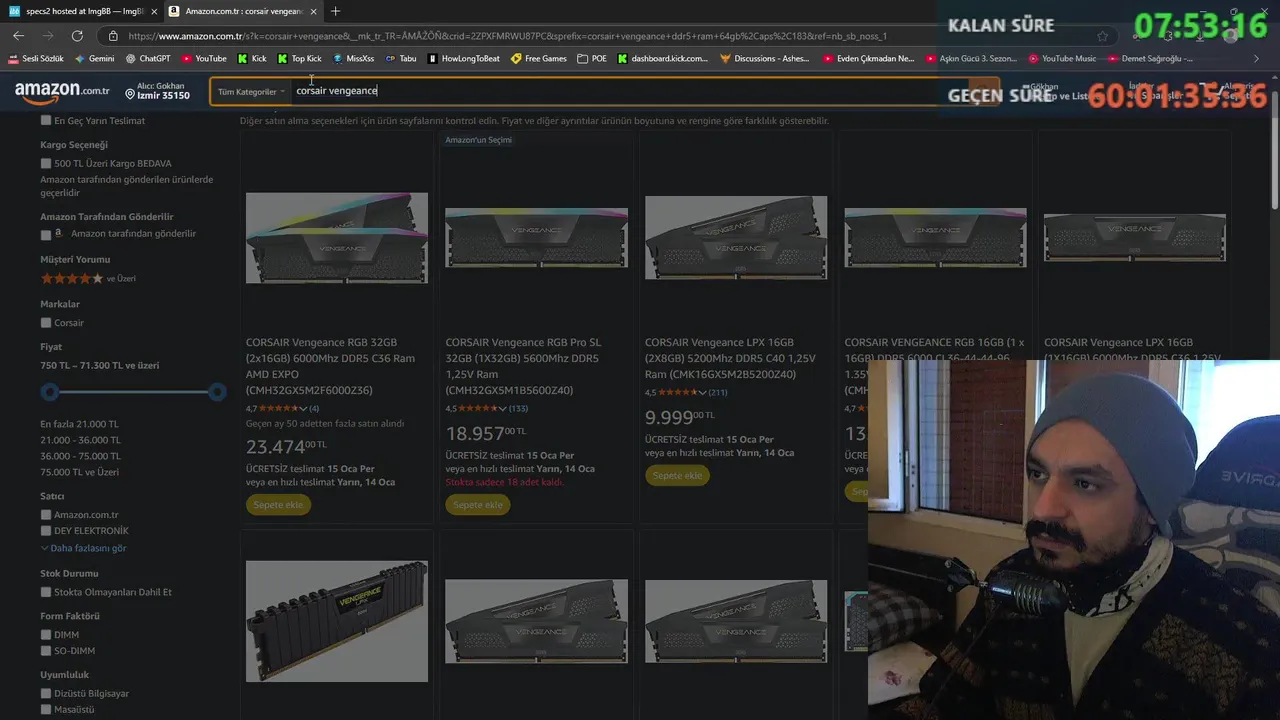Check 500 TL Üzeri Kargo BEDAVA
Image resolution: width=1280 pixels, height=720 pixels.
[46, 163]
